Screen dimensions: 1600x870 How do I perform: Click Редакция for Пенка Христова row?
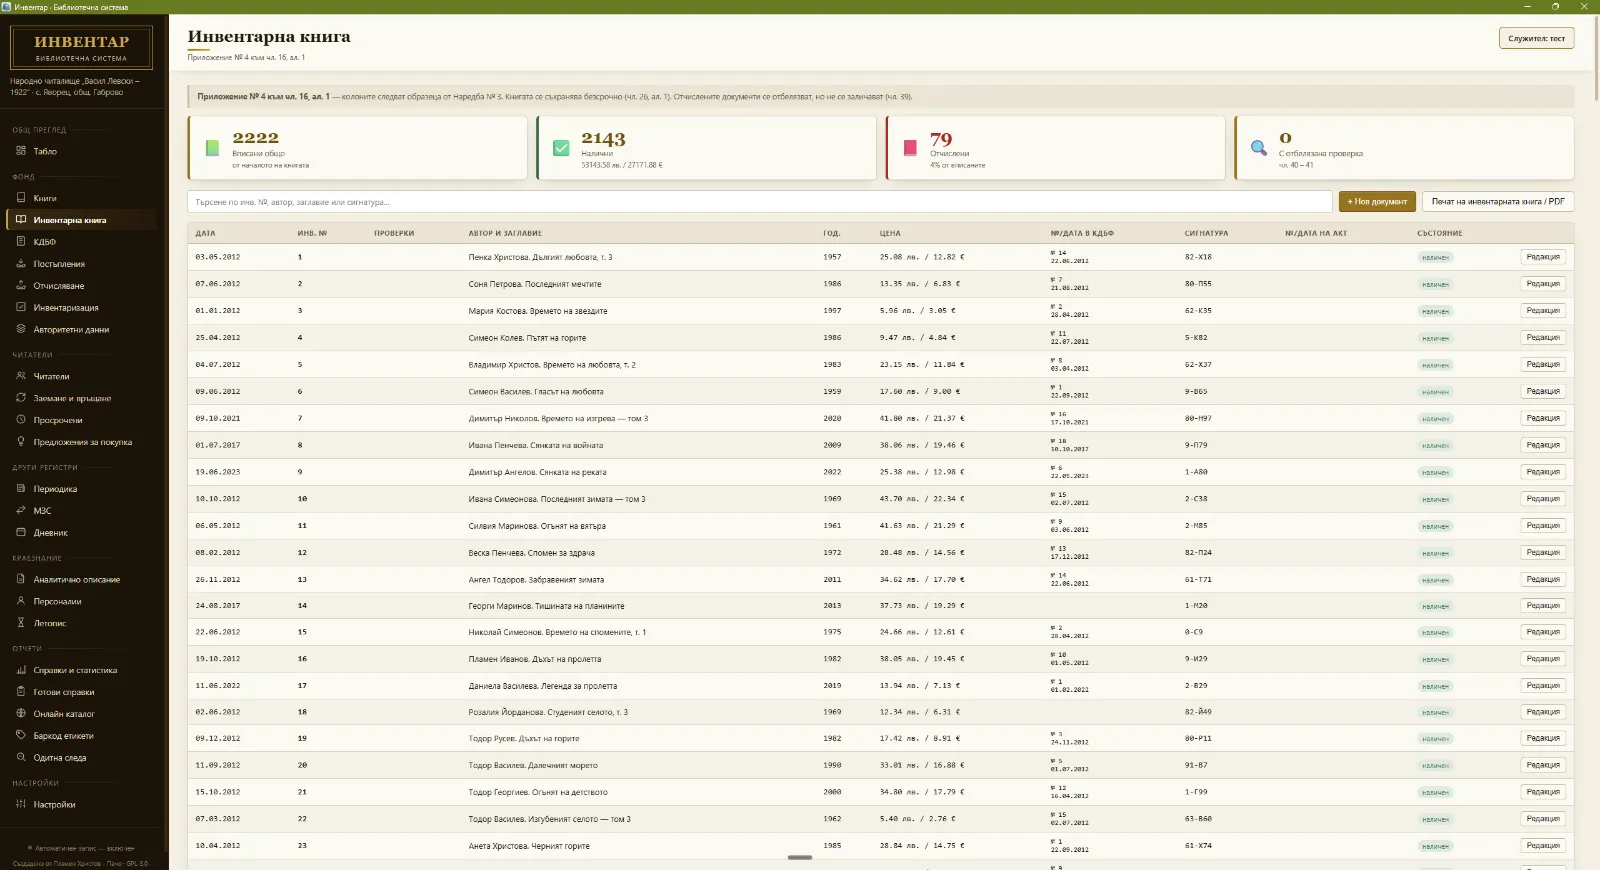[x=1543, y=257]
